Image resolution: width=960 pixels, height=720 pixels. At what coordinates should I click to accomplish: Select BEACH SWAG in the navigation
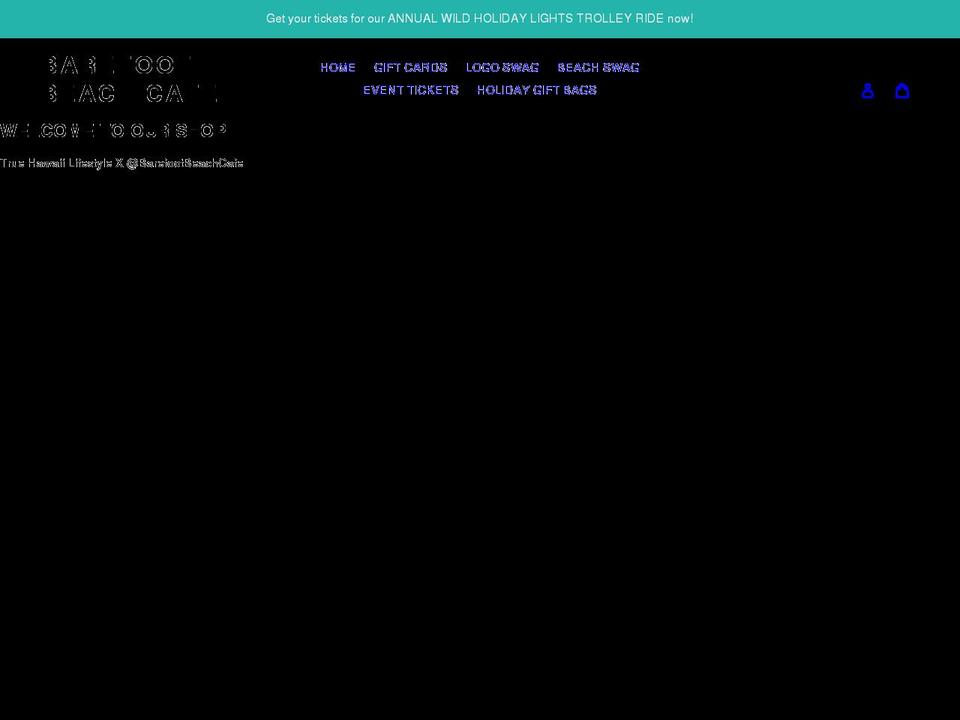click(x=598, y=67)
